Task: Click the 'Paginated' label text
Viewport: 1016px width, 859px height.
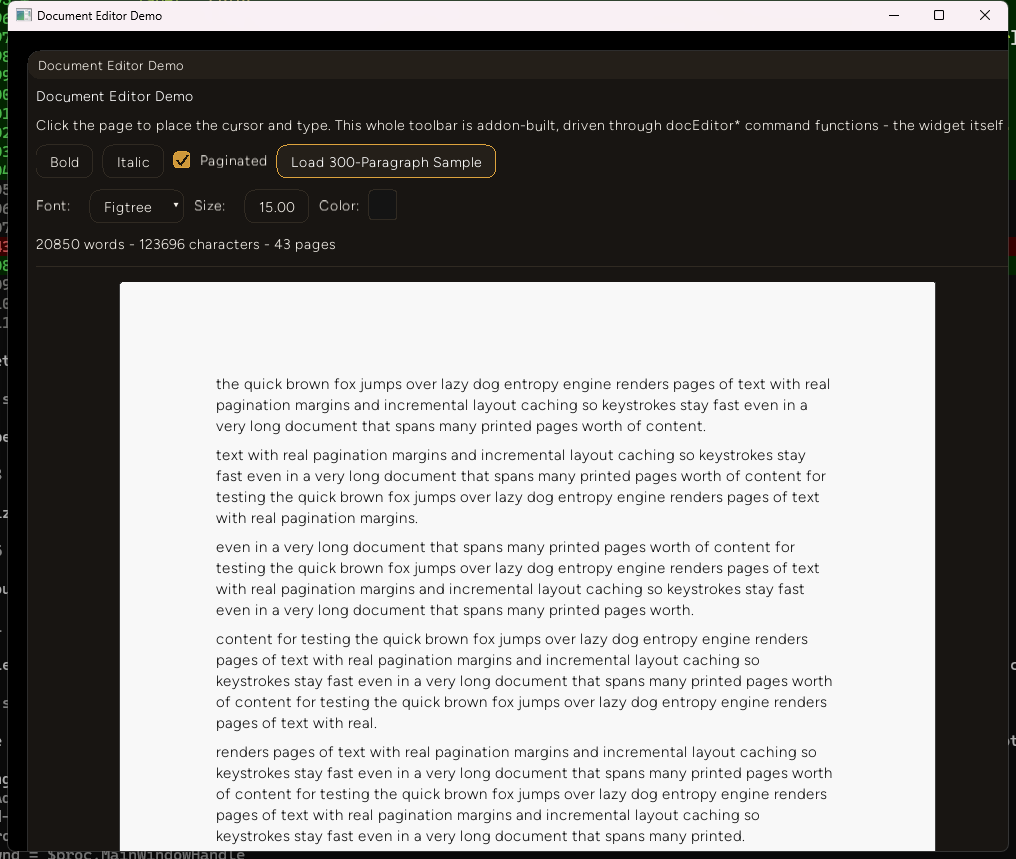Action: pyautogui.click(x=233, y=161)
